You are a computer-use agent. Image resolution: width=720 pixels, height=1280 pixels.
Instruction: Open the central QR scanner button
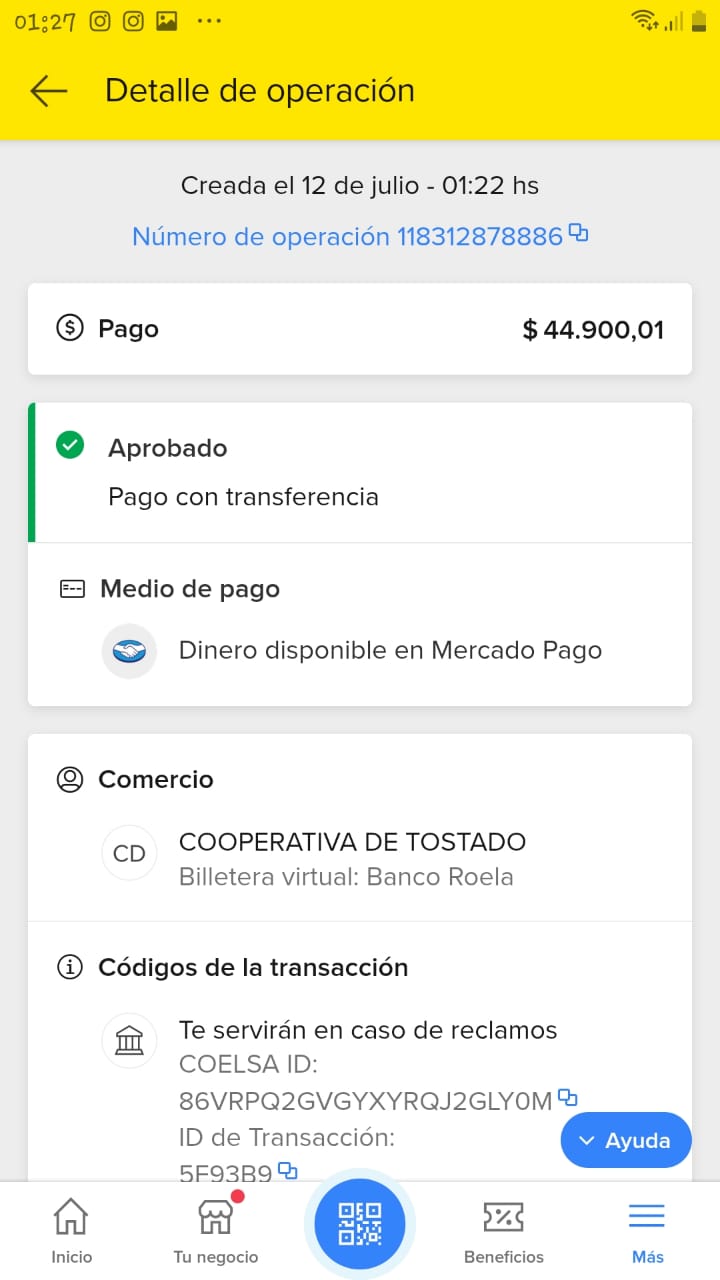coord(360,1223)
